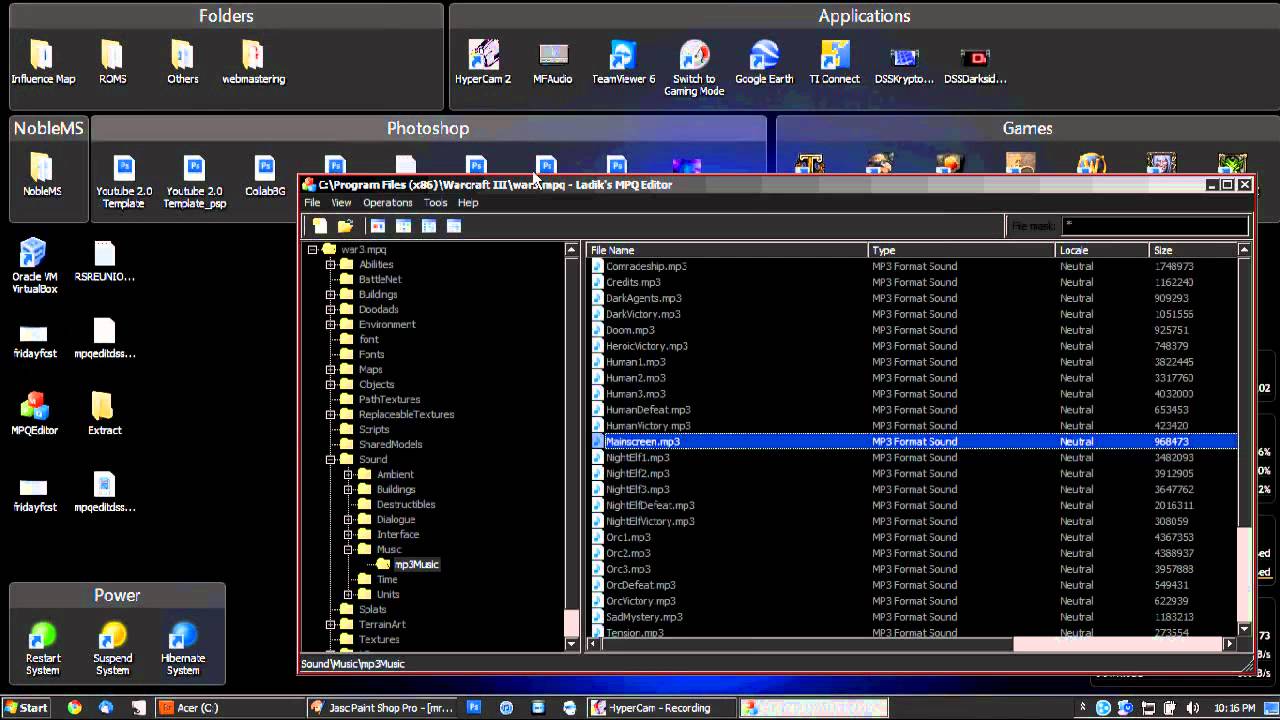Image resolution: width=1280 pixels, height=720 pixels.
Task: Open the Others folder
Action: coord(183,62)
